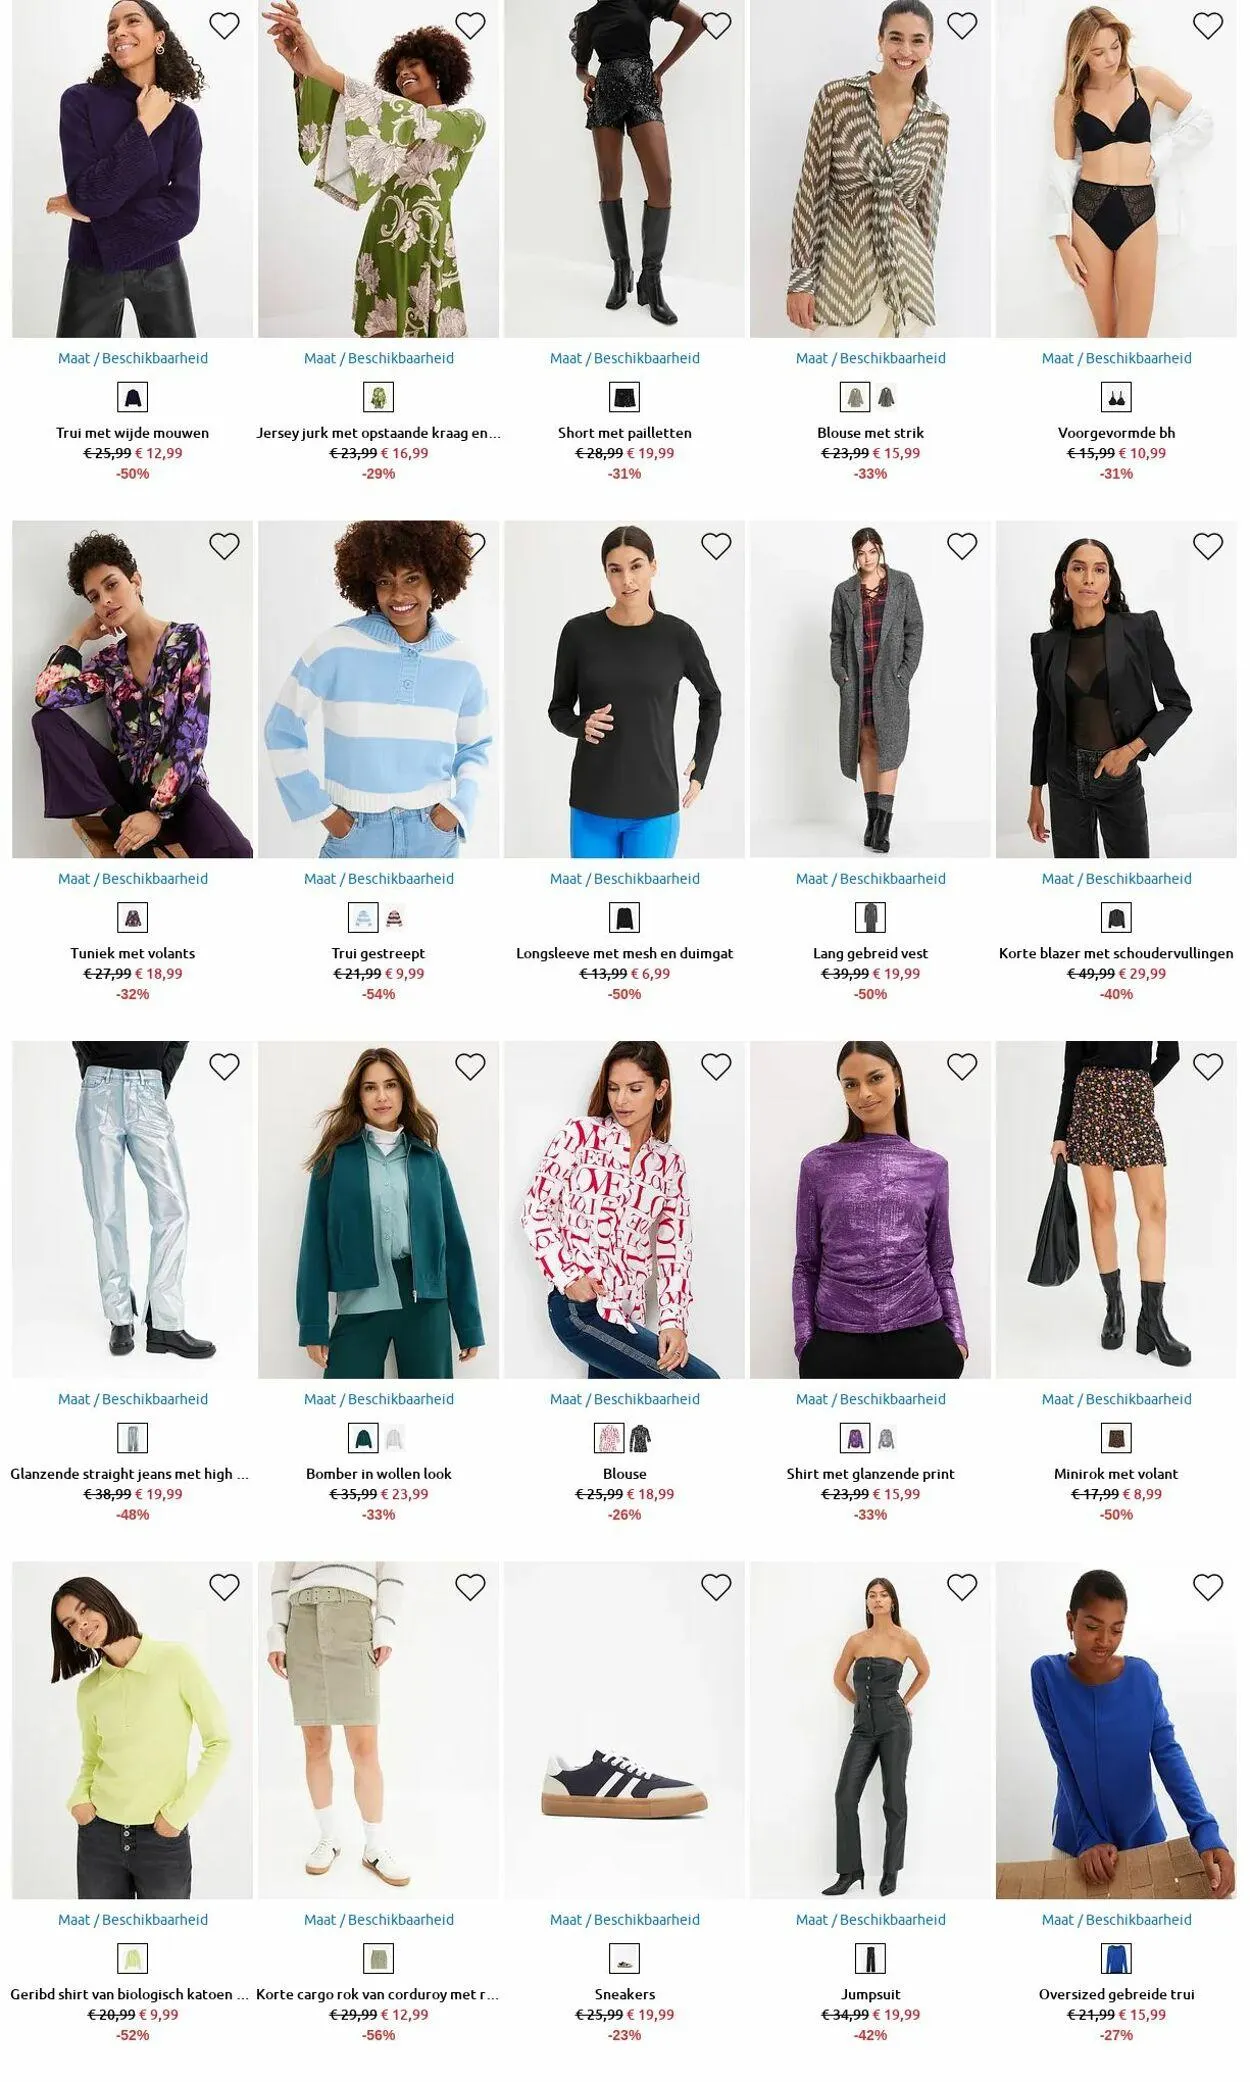Viewport: 1250px width, 2082px height.
Task: Add Trui met wijde mouwen to wishlist
Action: (224, 26)
